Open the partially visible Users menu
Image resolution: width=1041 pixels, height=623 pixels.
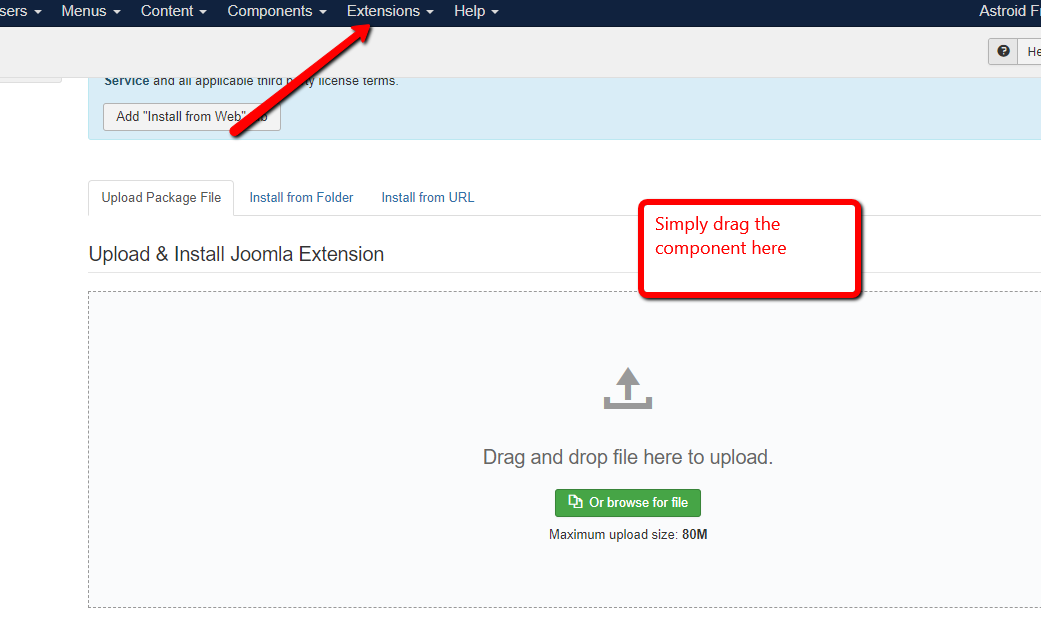pos(20,11)
